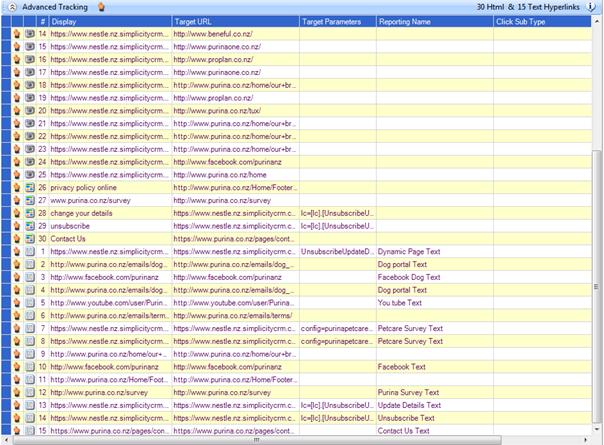Click vertical scrollbar up arrow
604x445 pixels.
[x=597, y=21]
